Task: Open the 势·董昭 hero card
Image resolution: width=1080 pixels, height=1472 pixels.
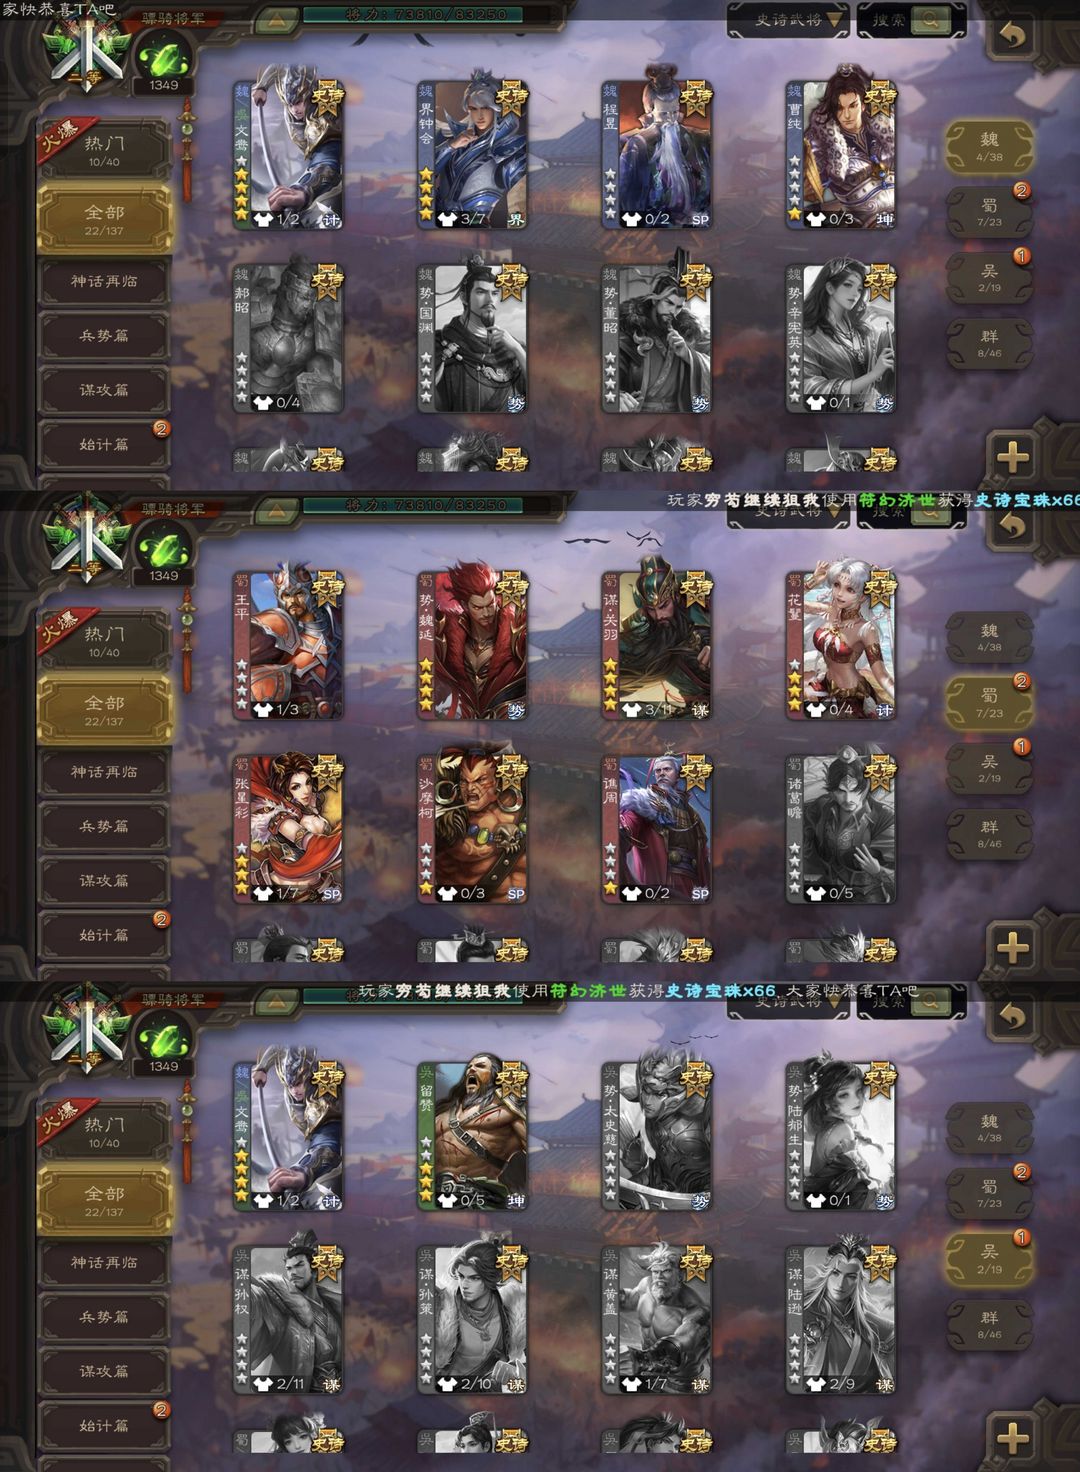Action: tap(657, 337)
